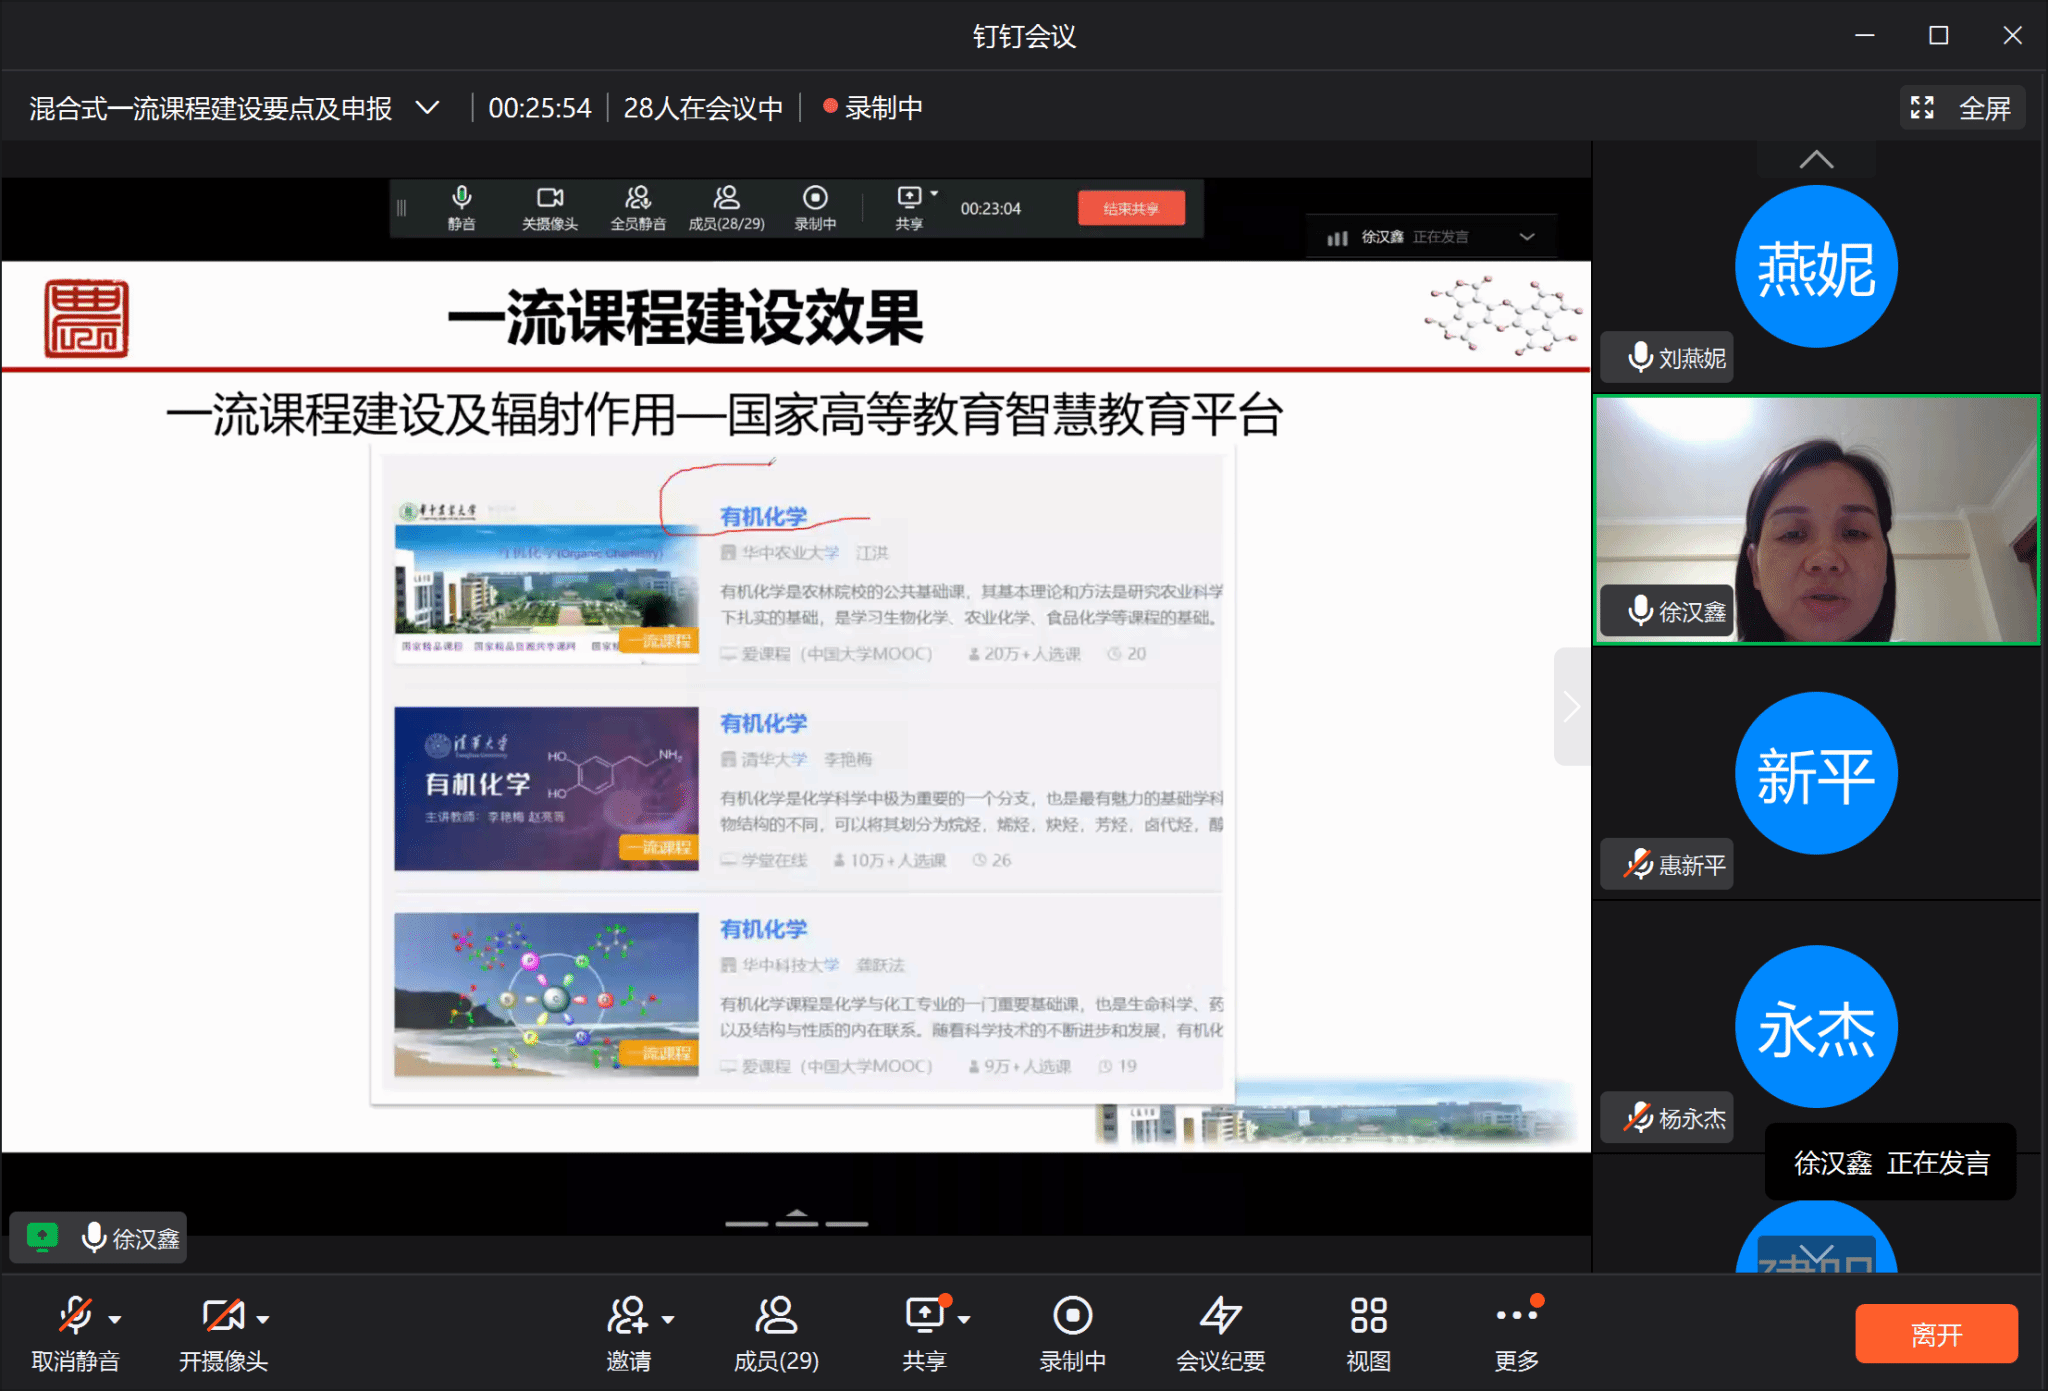Image resolution: width=2048 pixels, height=1391 pixels.
Task: Turn on camera with 开摄像头
Action: tap(223, 1315)
